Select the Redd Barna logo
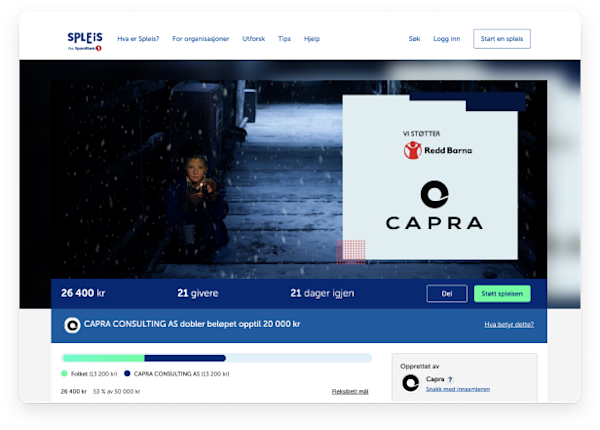Image resolution: width=600 pixels, height=430 pixels. click(438, 150)
